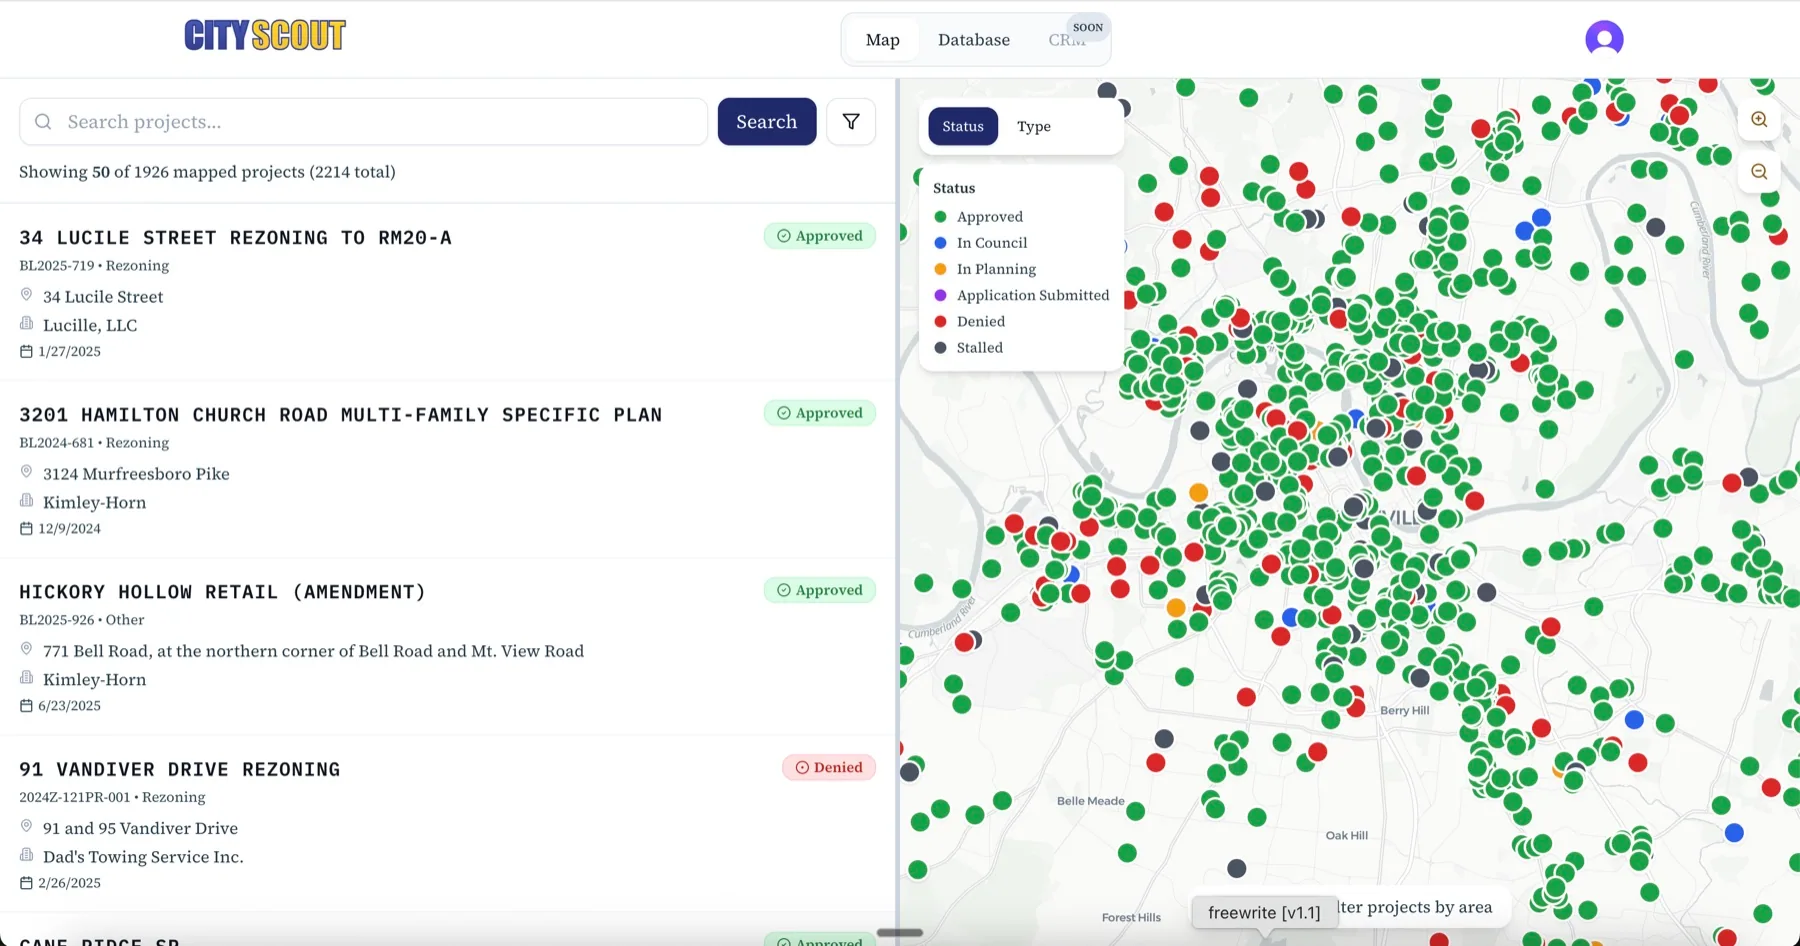The height and width of the screenshot is (946, 1800).
Task: Click the Berry Hill map label
Action: coord(1404,711)
